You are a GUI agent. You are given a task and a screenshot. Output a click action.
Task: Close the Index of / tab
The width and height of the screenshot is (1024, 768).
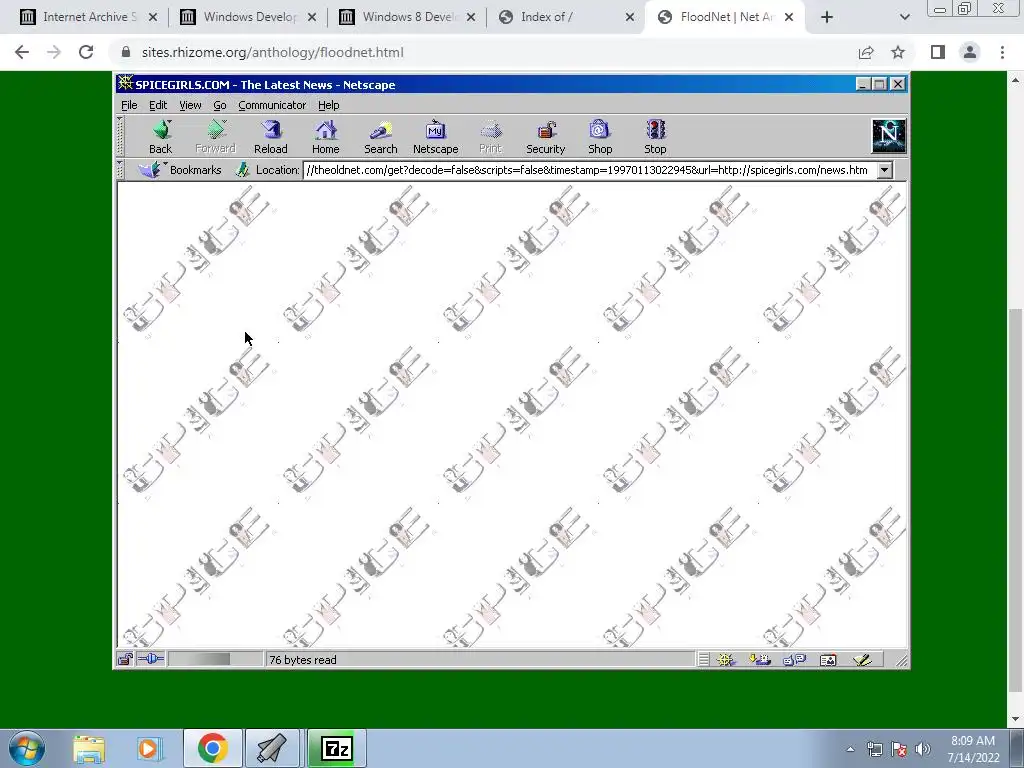pyautogui.click(x=630, y=17)
